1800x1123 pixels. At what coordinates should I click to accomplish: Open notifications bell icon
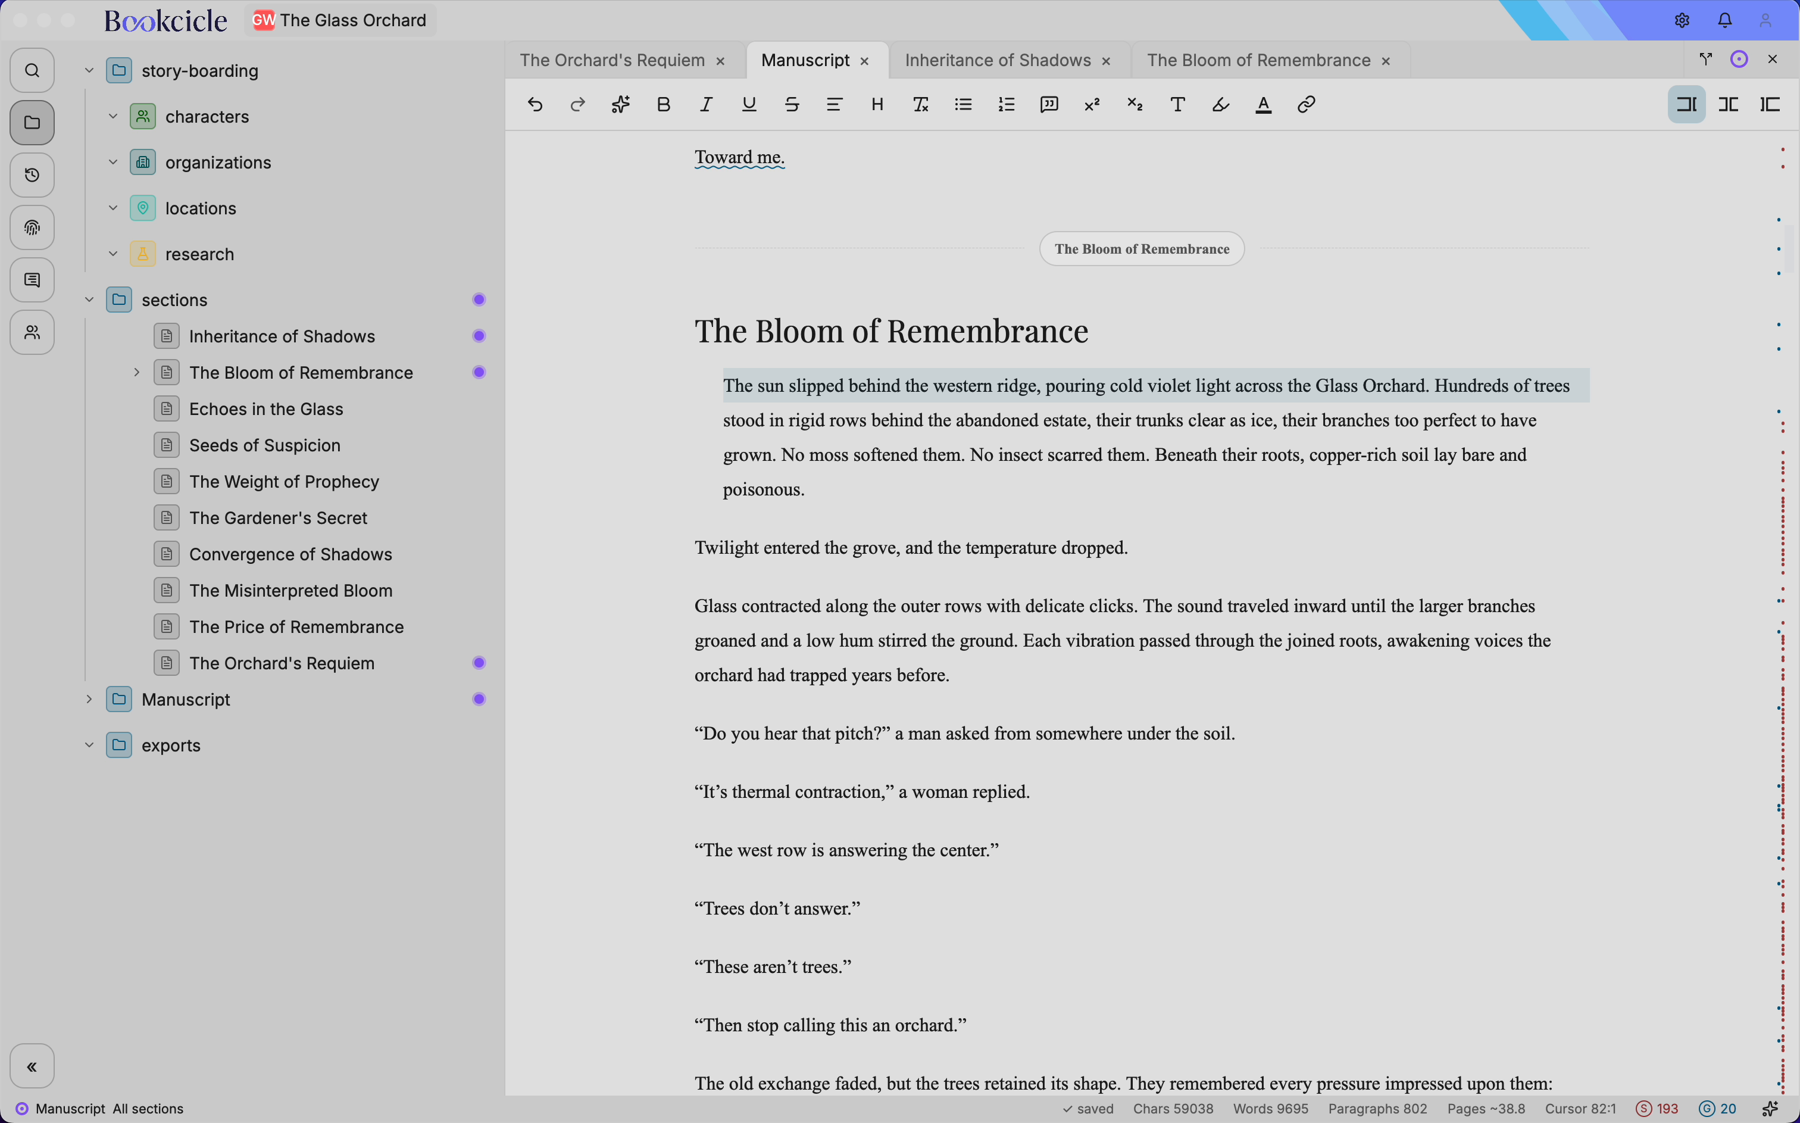[1724, 20]
